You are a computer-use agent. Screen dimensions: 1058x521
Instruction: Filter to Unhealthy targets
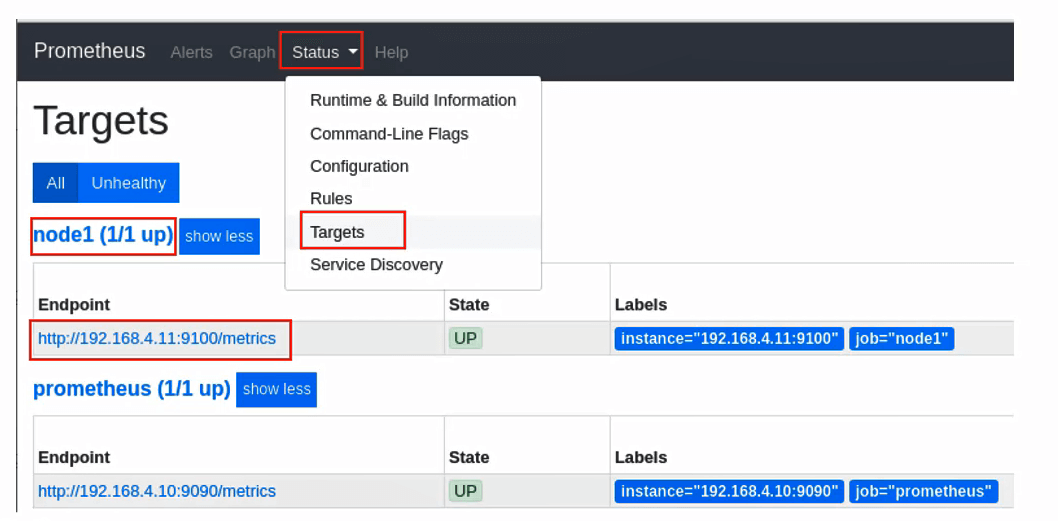point(128,183)
